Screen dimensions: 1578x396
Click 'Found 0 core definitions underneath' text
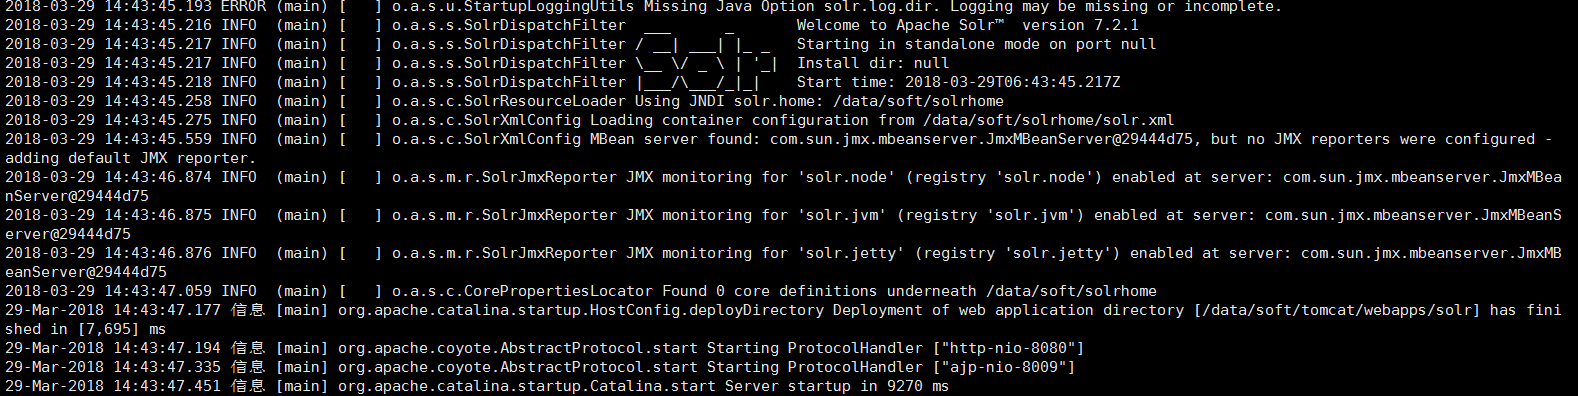click(x=819, y=291)
